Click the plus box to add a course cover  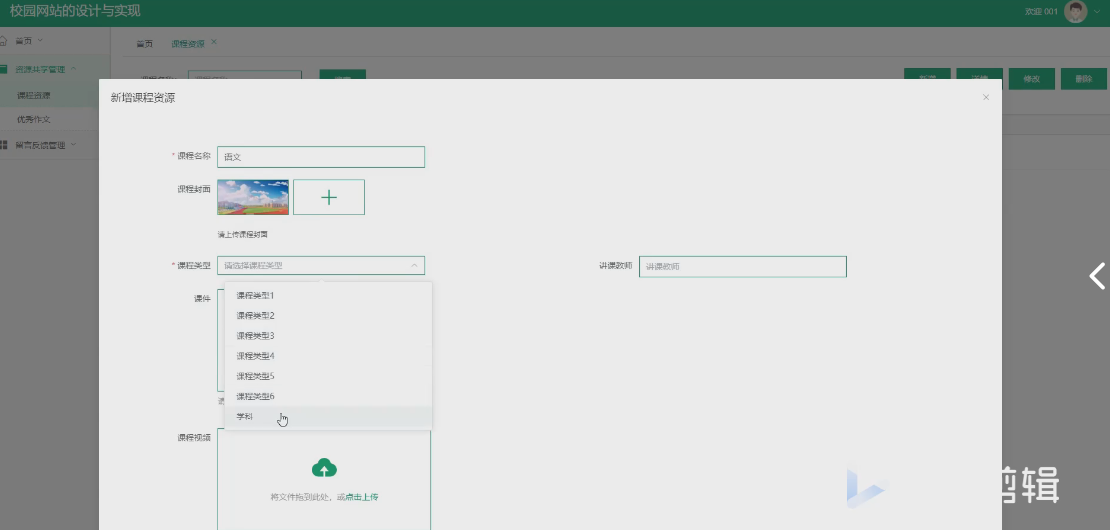point(329,197)
